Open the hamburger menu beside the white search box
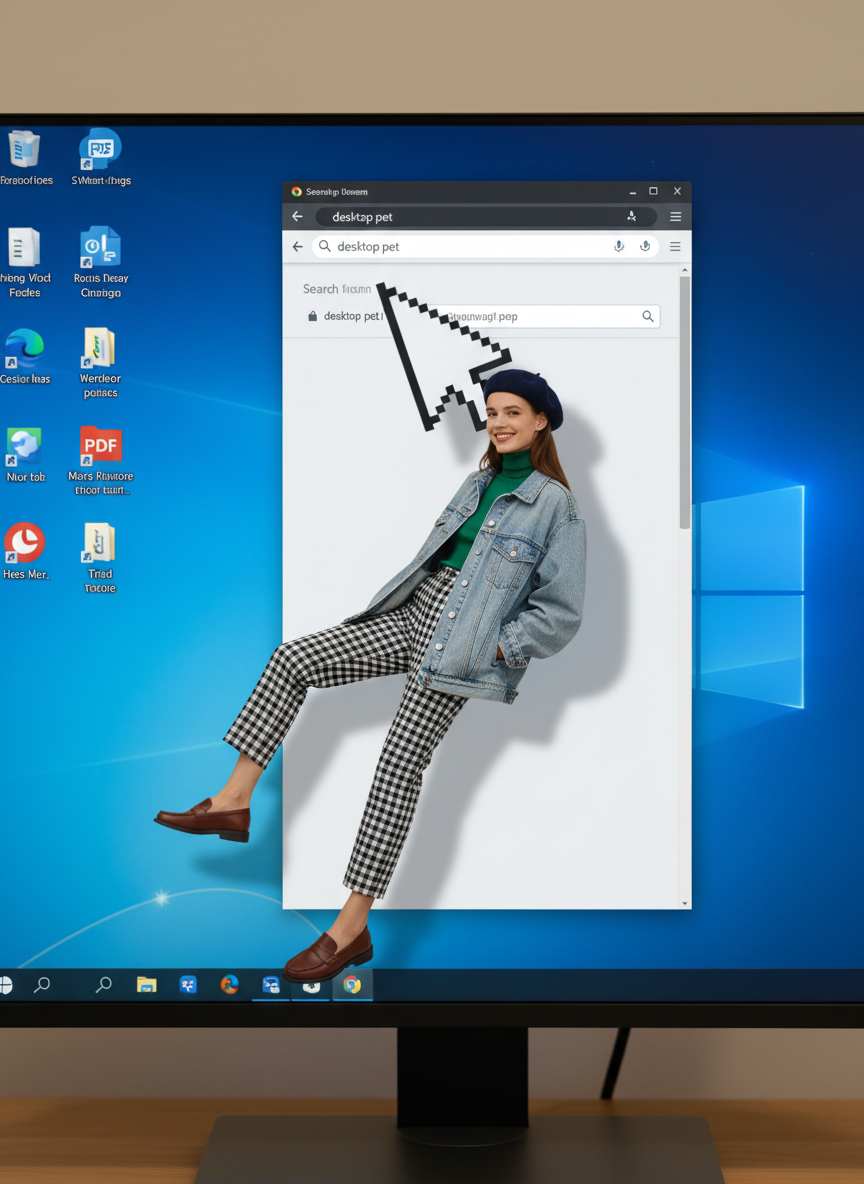The width and height of the screenshot is (864, 1184). [x=675, y=247]
